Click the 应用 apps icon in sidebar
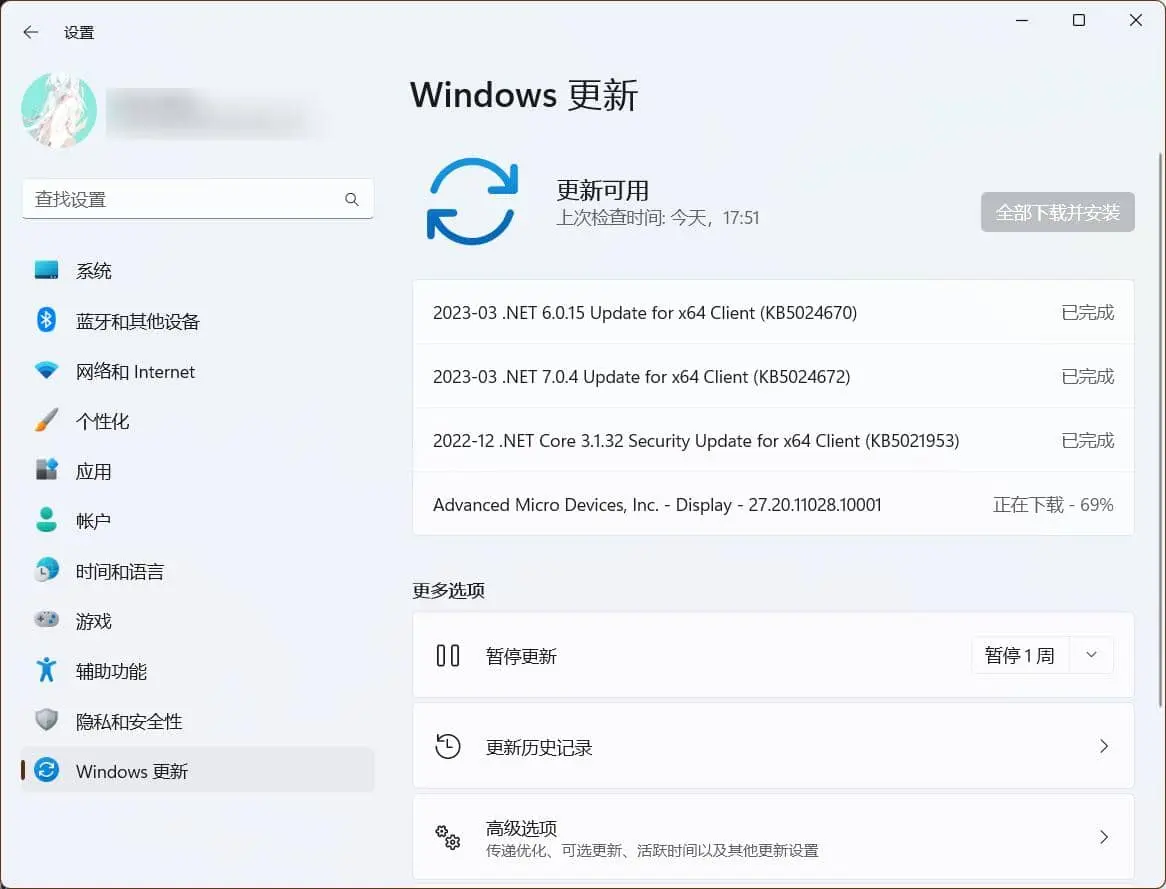Viewport: 1166px width, 889px height. pos(46,471)
